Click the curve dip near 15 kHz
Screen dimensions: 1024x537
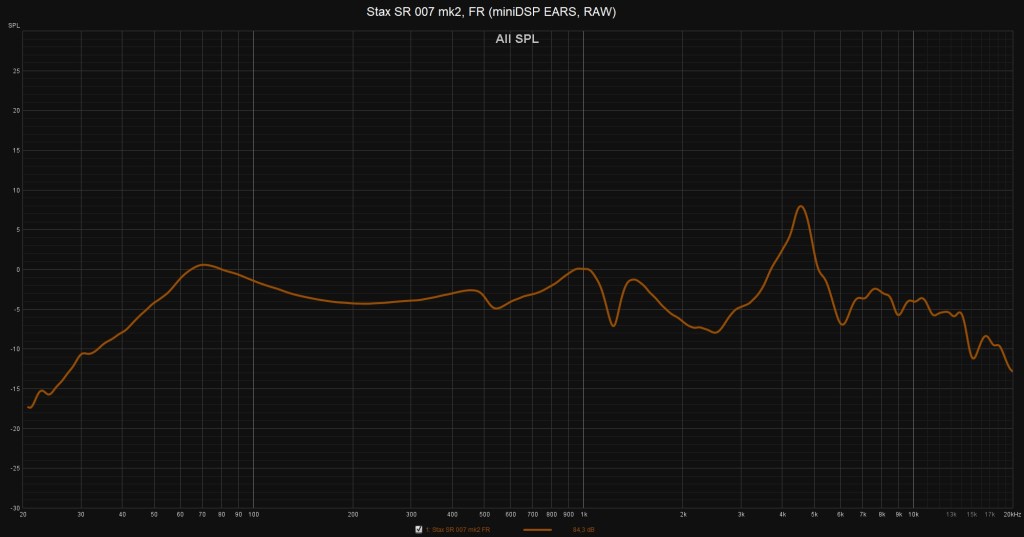pyautogui.click(x=973, y=357)
